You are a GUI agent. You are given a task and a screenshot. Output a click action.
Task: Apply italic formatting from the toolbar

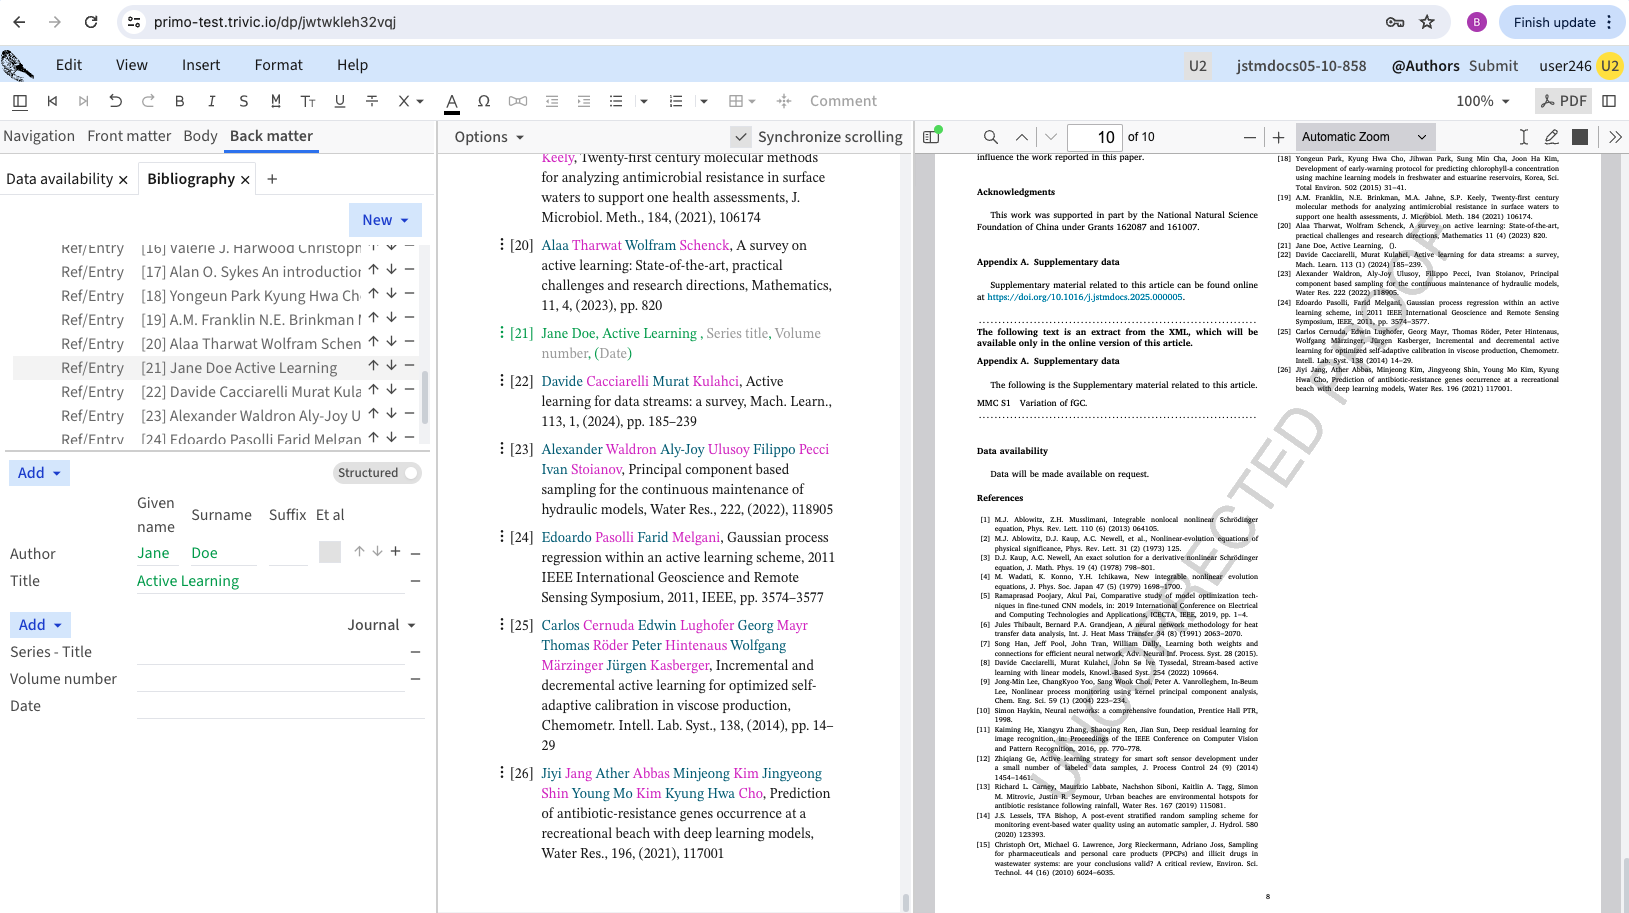211,101
